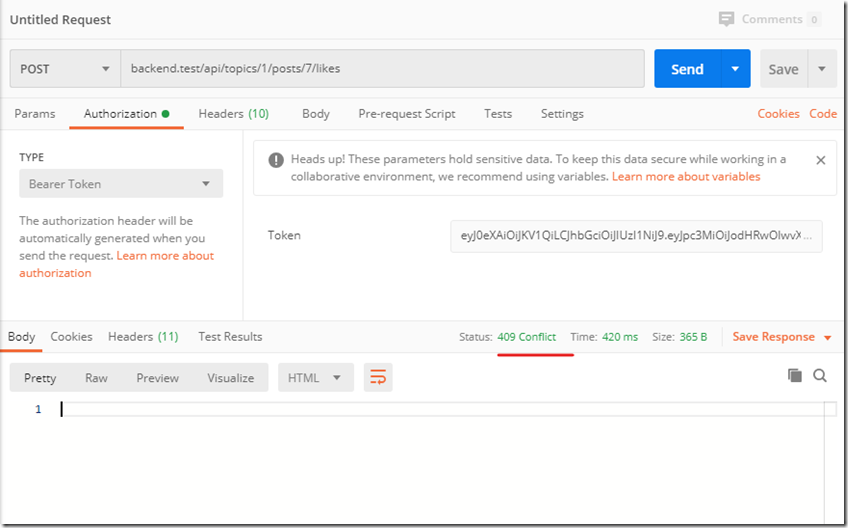Click the Comments speech bubble icon
This screenshot has height=528, width=848.
726,19
